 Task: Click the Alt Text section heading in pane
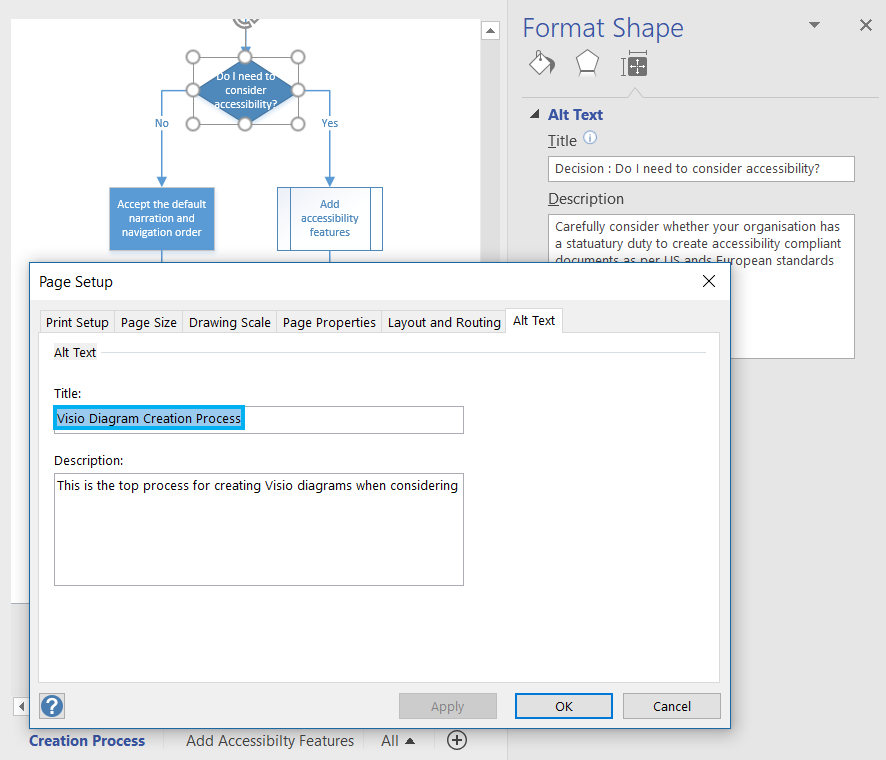click(575, 115)
